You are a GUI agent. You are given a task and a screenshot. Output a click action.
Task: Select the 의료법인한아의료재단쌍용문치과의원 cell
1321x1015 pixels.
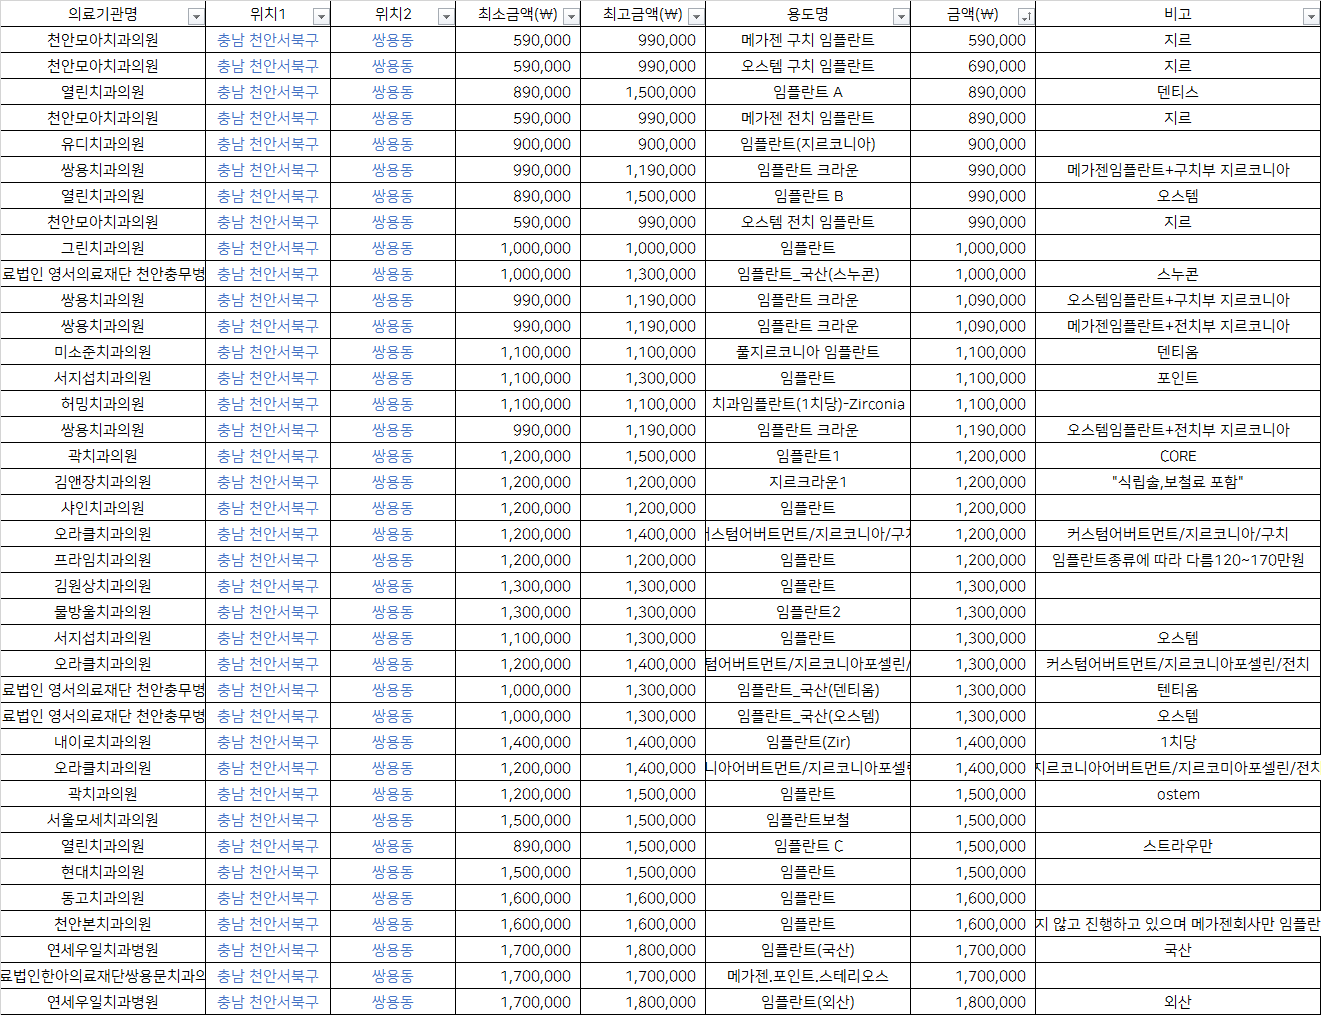tap(103, 976)
